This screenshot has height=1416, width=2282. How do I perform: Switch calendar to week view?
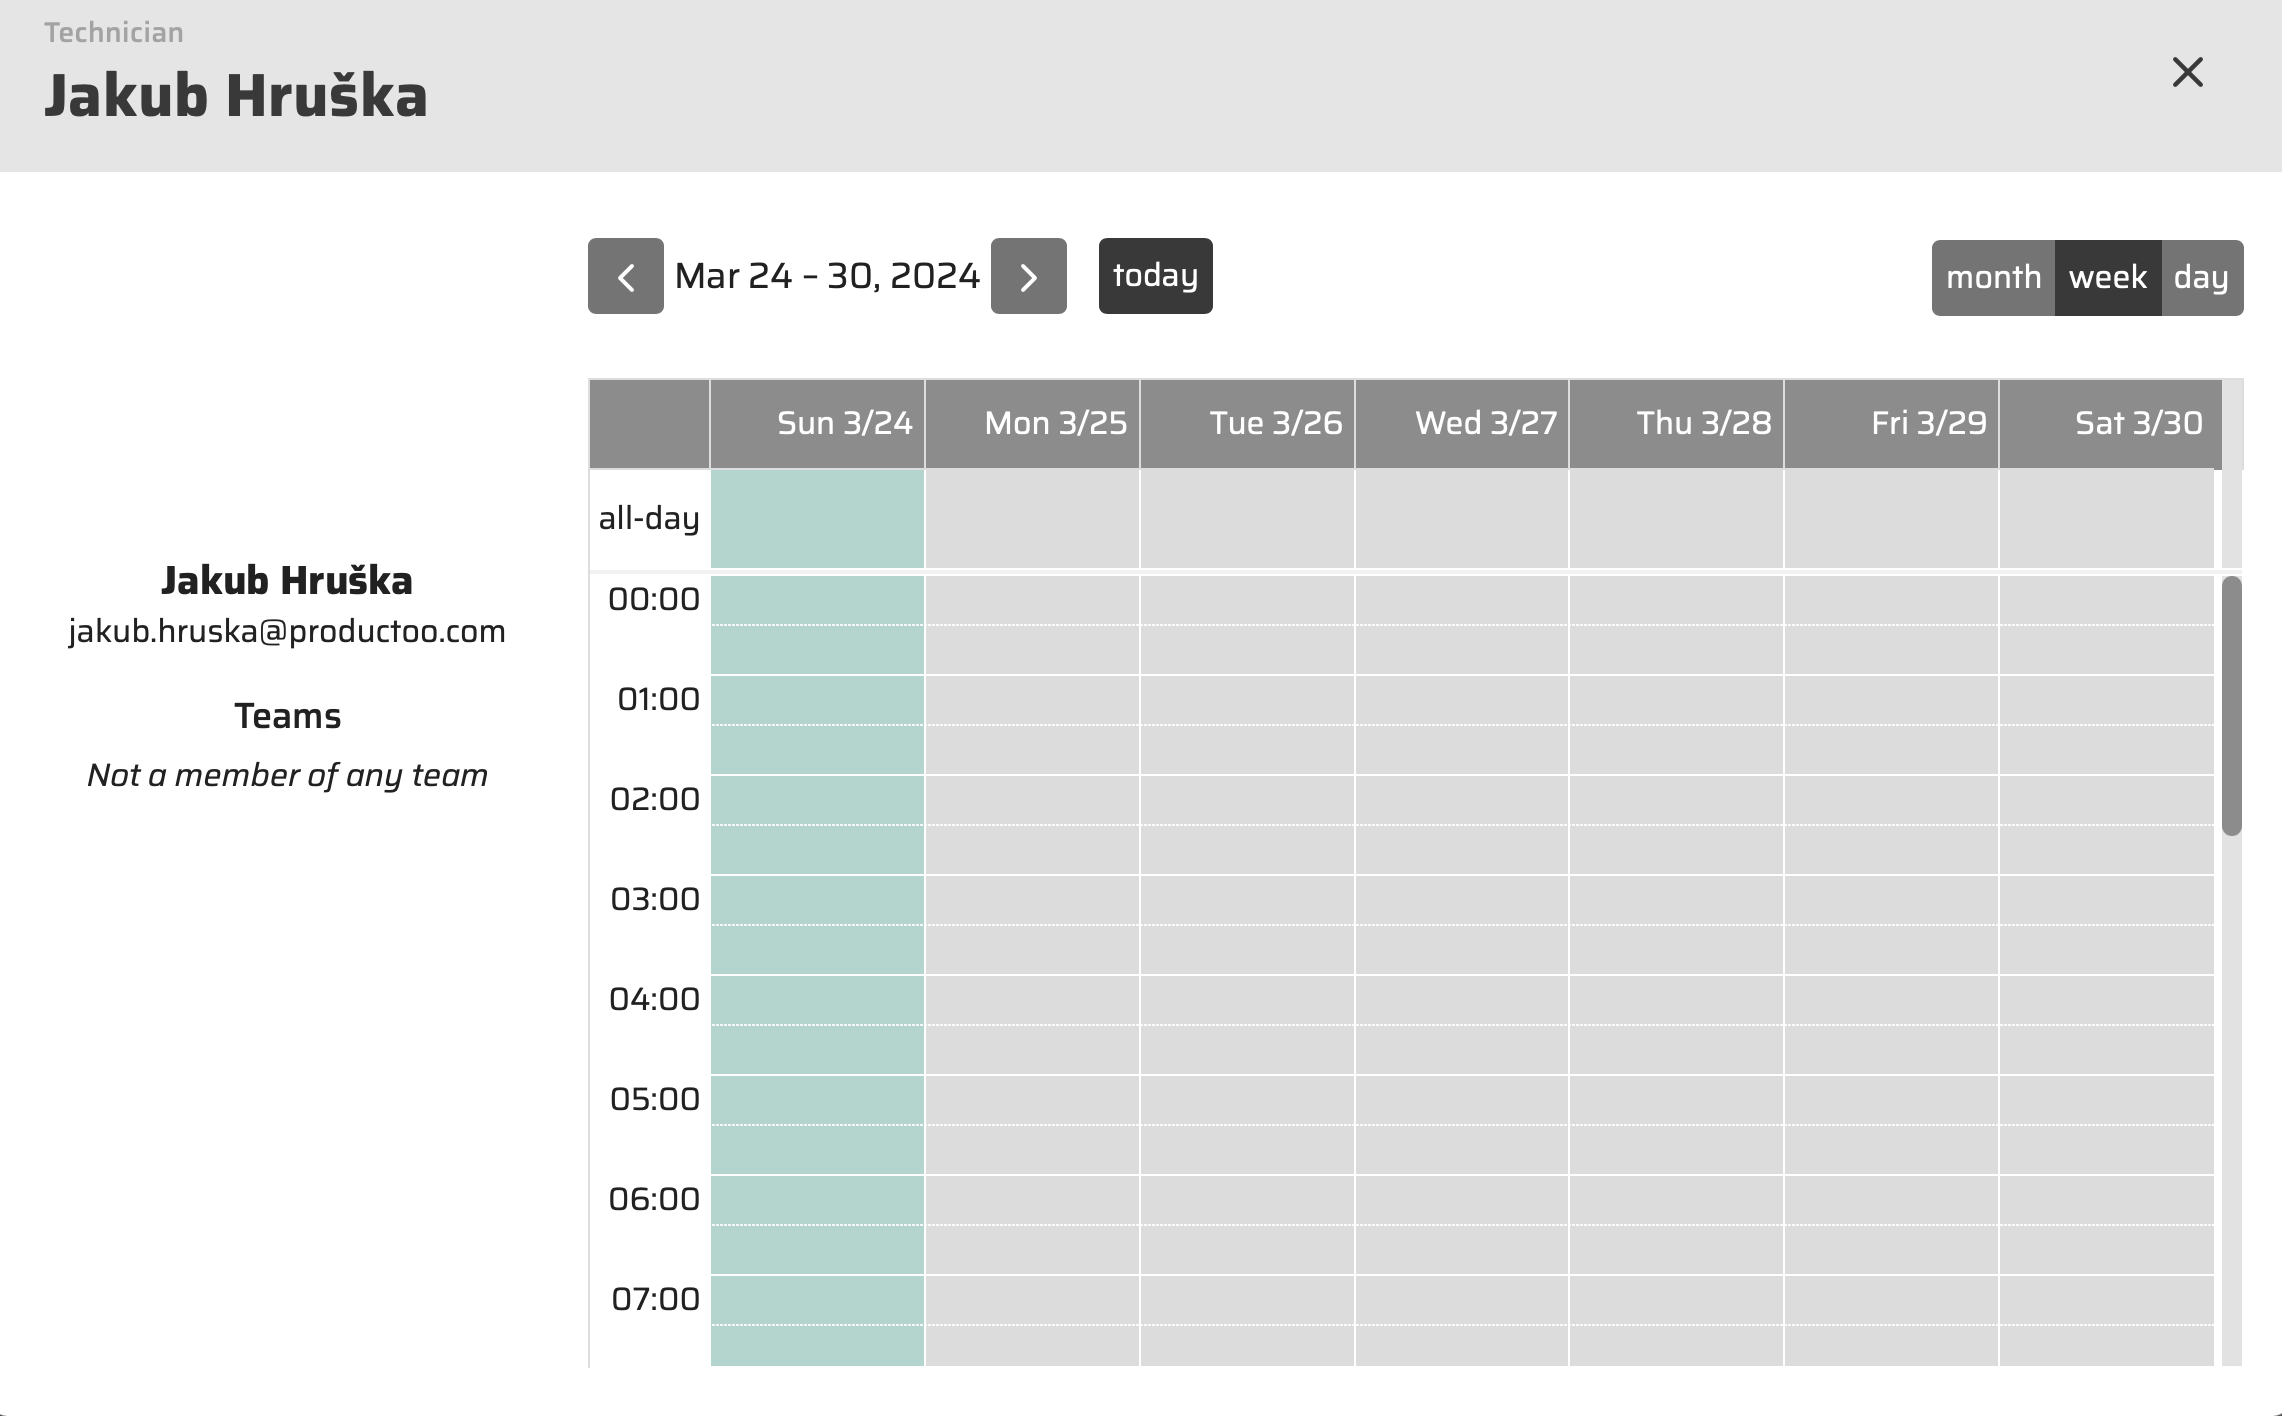click(x=2107, y=277)
